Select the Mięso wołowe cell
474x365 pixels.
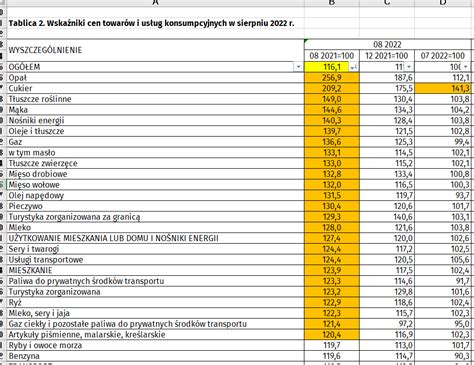tap(155, 185)
